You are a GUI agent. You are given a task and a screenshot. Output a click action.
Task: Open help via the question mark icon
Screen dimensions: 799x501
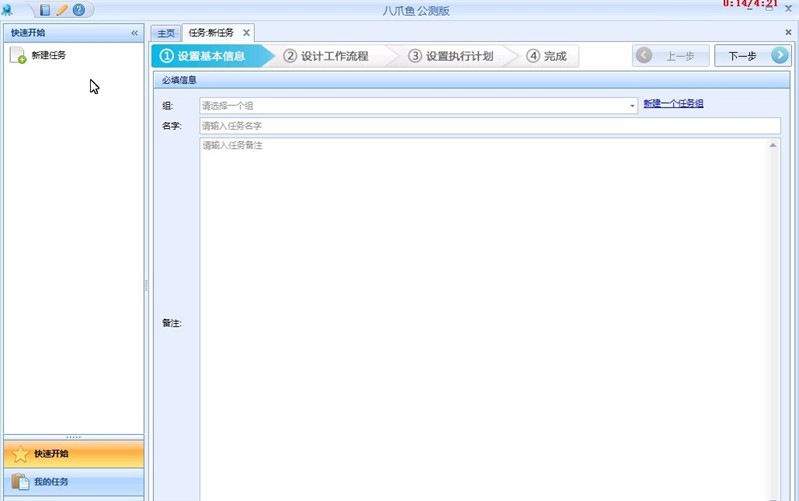[78, 10]
